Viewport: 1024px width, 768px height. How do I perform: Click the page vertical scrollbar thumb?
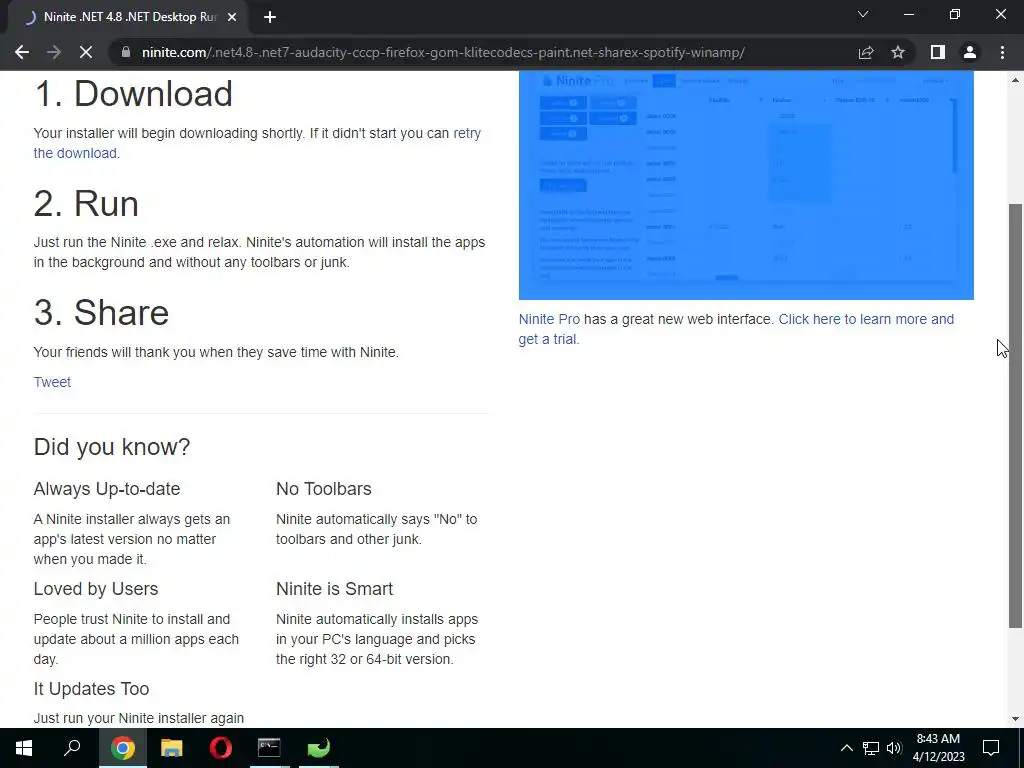point(1016,416)
